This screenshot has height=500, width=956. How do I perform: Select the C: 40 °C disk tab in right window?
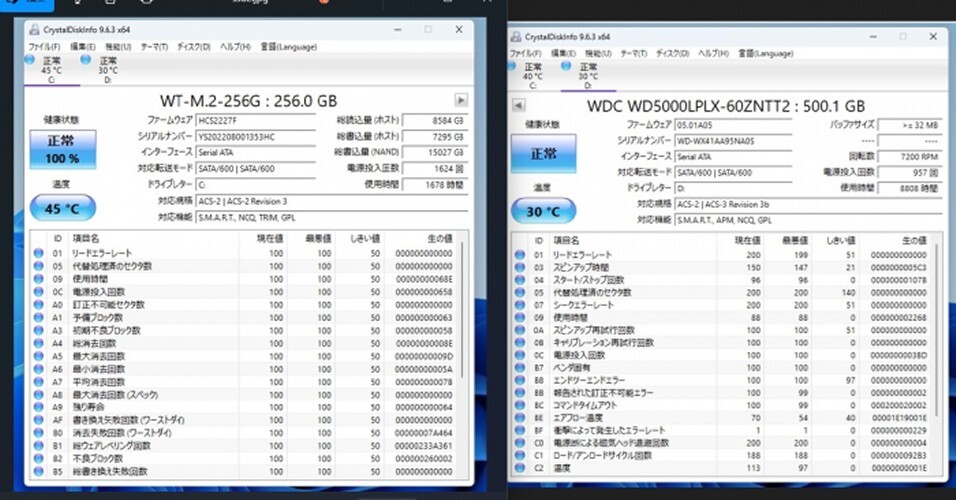(533, 76)
